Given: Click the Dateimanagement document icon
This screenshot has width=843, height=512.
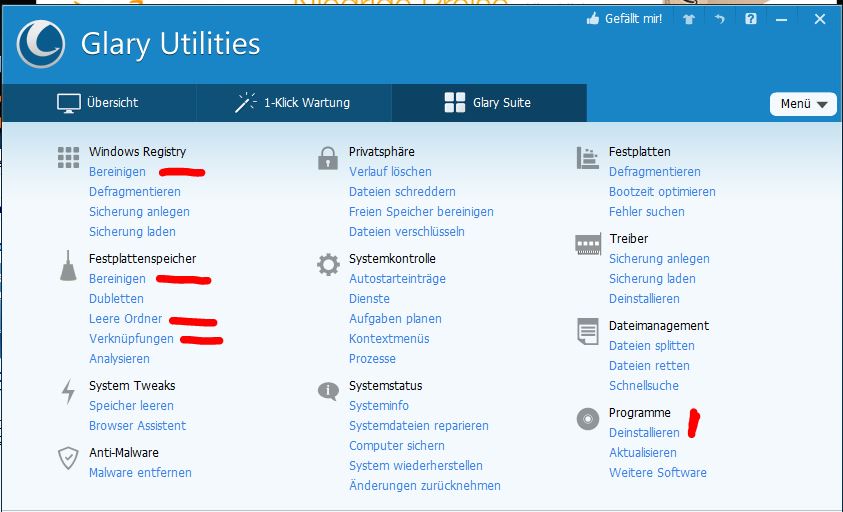Looking at the screenshot, I should pyautogui.click(x=588, y=331).
